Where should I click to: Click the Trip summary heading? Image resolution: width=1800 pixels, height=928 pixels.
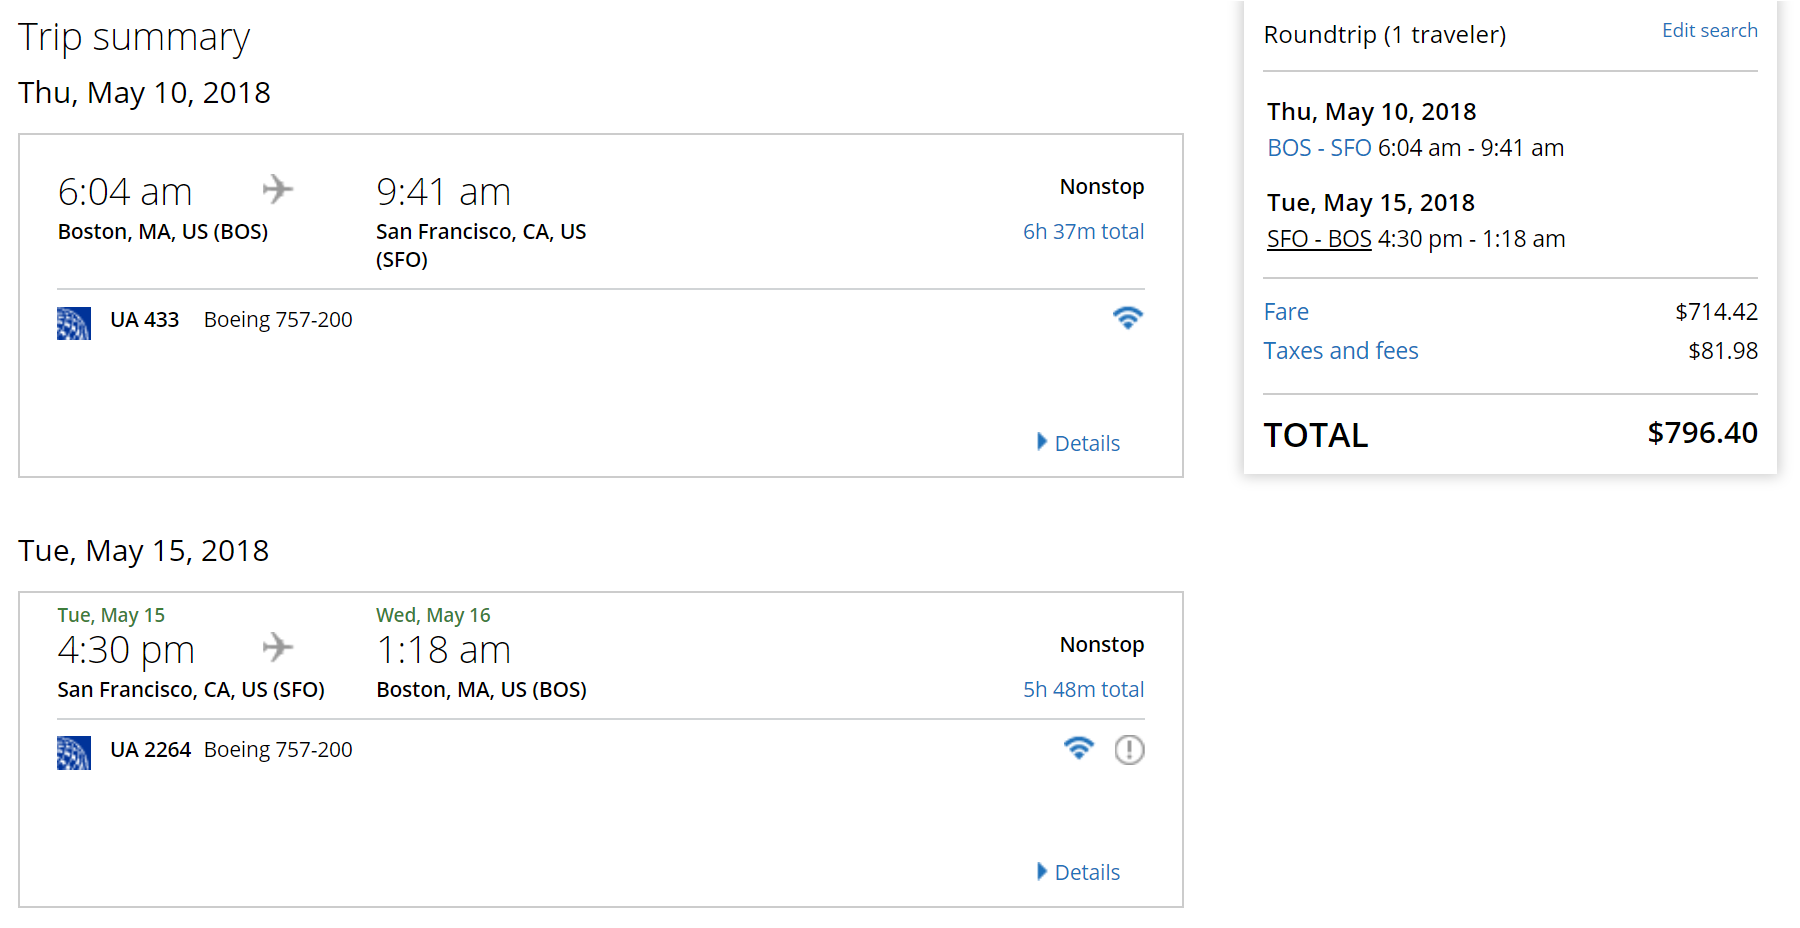click(x=134, y=38)
